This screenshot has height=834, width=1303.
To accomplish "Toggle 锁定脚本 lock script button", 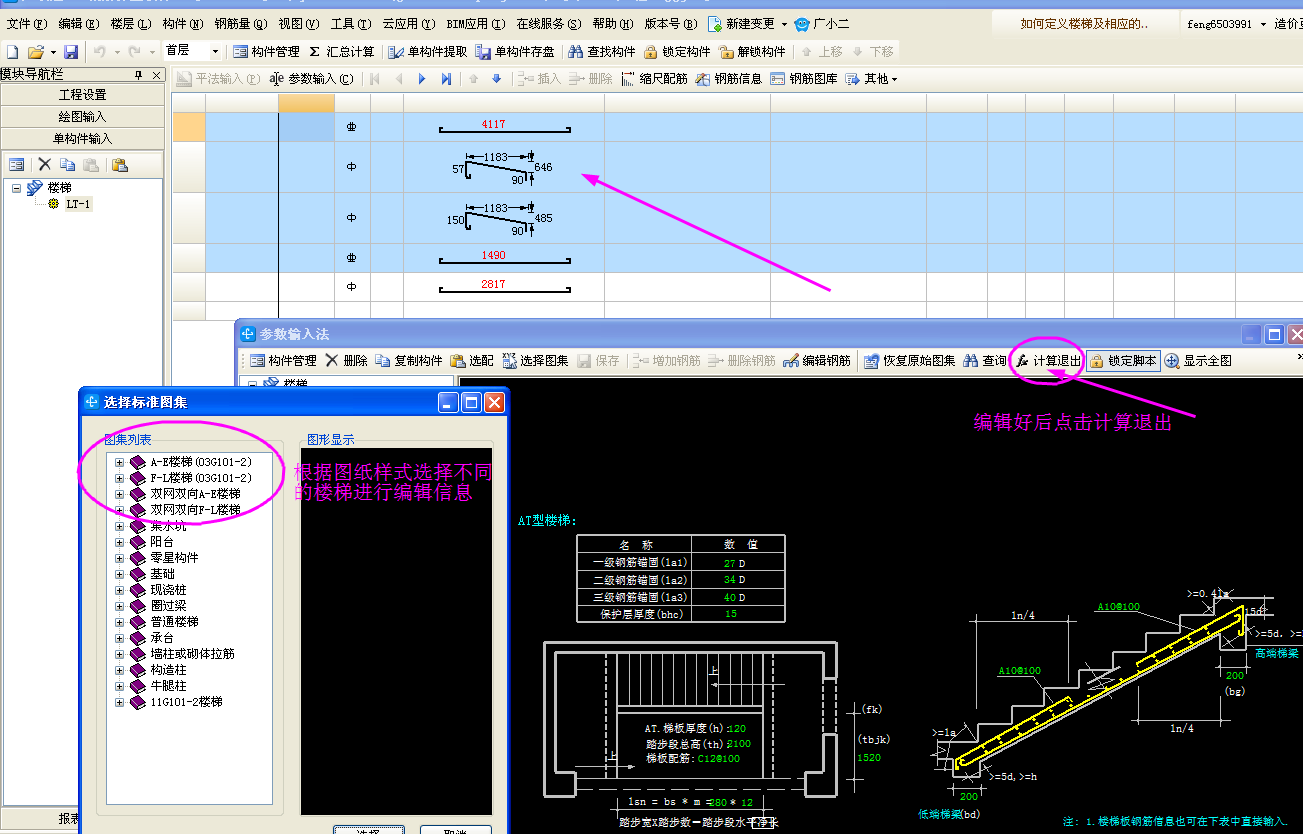I will pyautogui.click(x=1124, y=361).
